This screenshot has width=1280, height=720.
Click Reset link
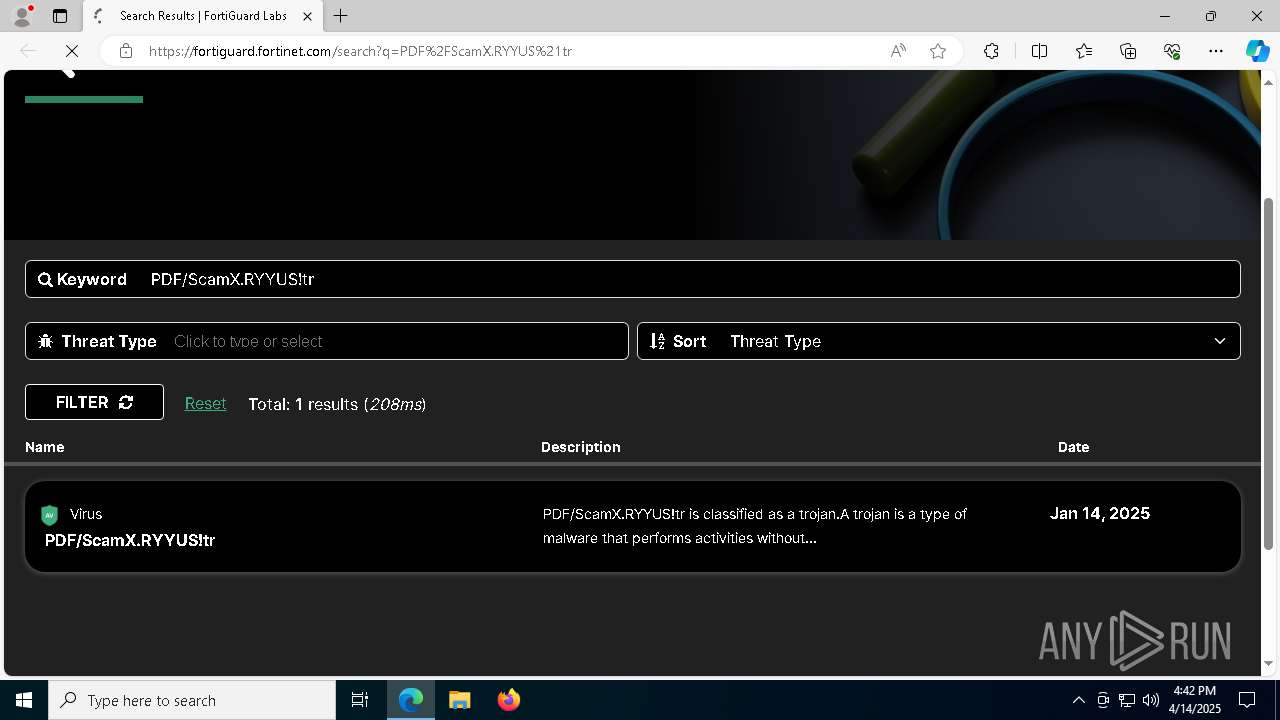205,403
